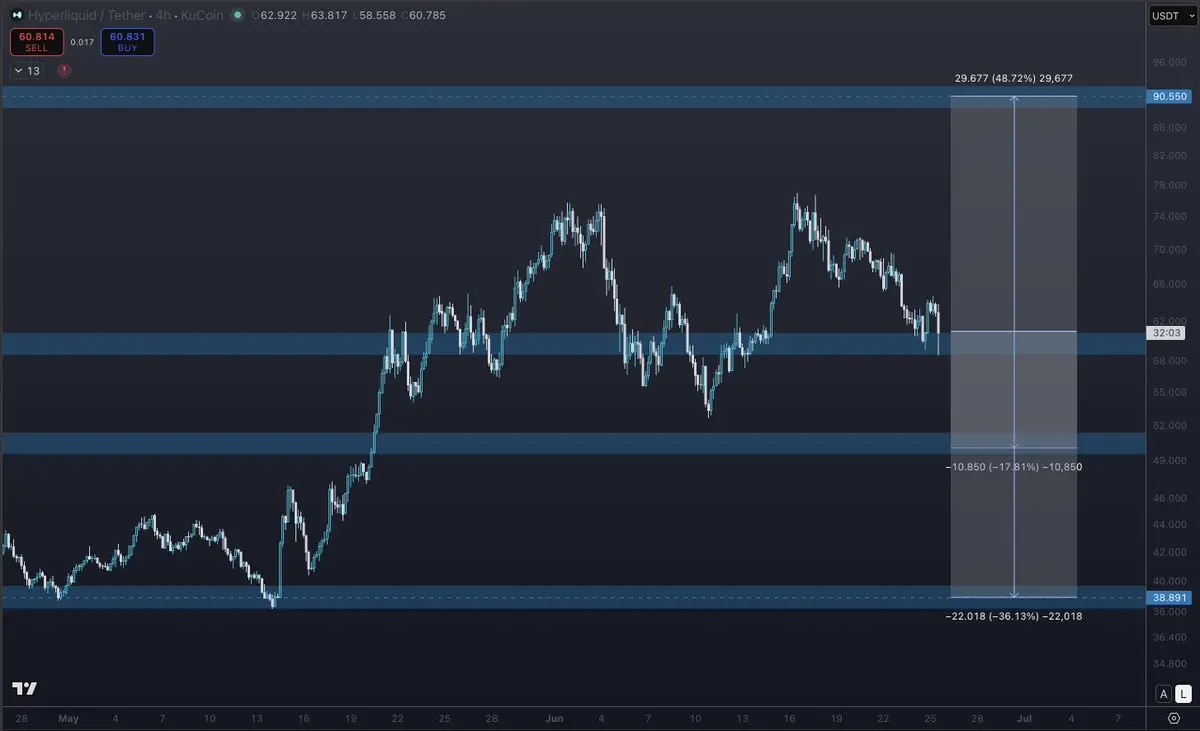
Task: Click the close price value 60.785
Action: click(427, 16)
